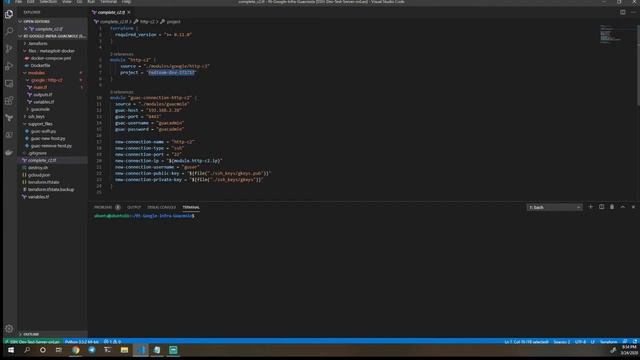
Task: Change the Terraform language mode in status bar
Action: (x=608, y=342)
